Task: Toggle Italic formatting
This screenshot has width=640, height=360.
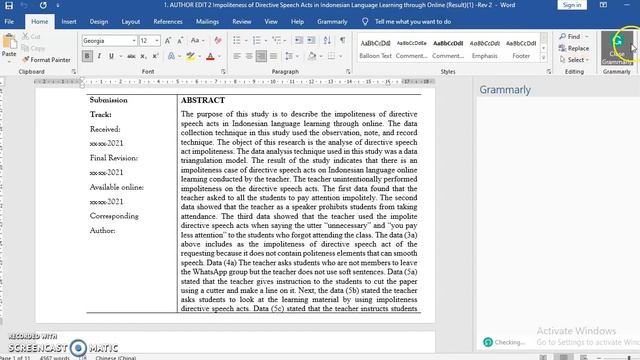Action: point(99,56)
